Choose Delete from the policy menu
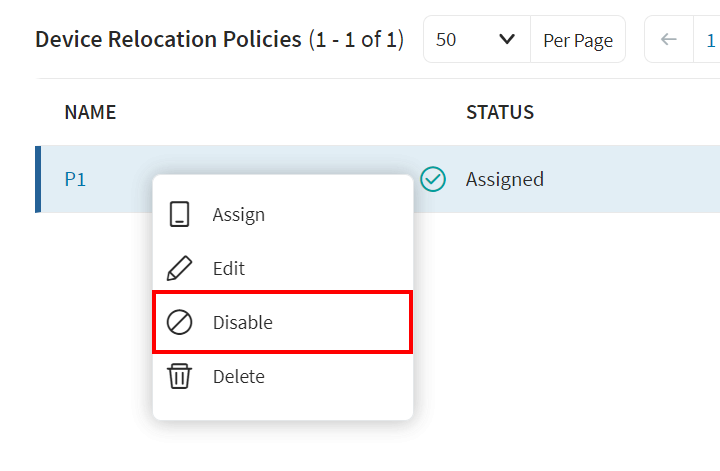Screen dimensions: 720x471 pos(239,377)
